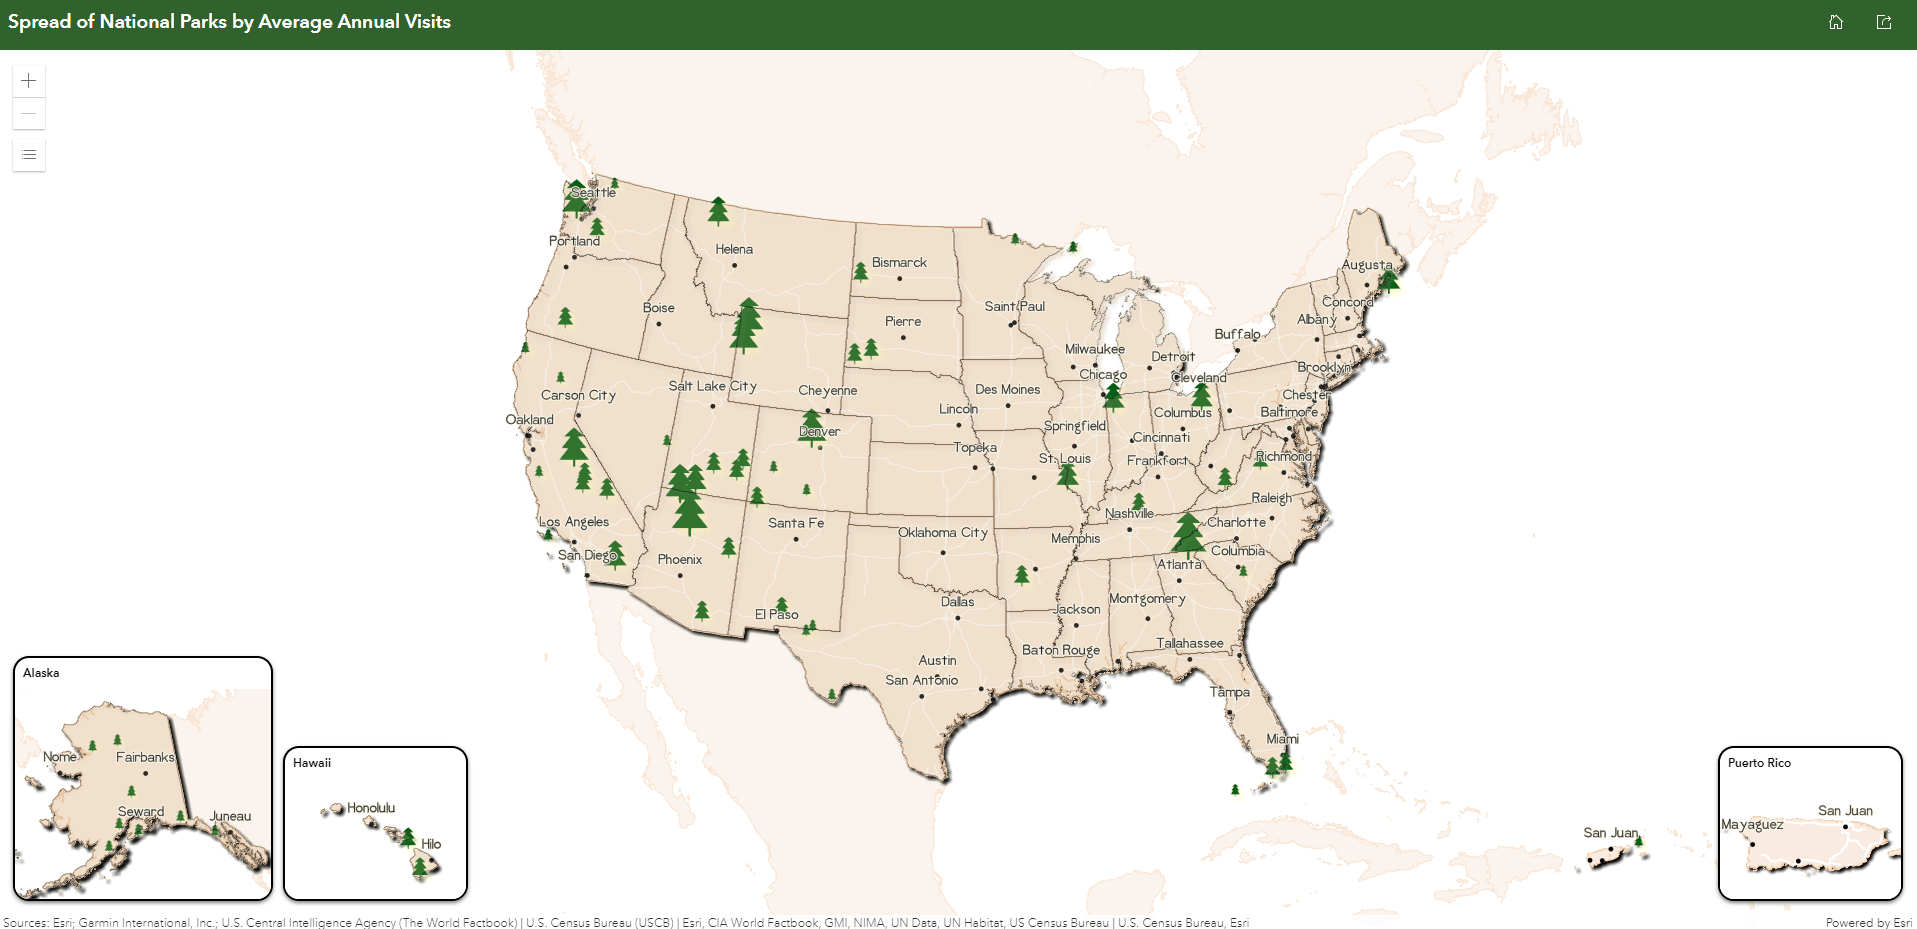Select the park tree at Seattle
The image size is (1917, 929).
coord(576,198)
